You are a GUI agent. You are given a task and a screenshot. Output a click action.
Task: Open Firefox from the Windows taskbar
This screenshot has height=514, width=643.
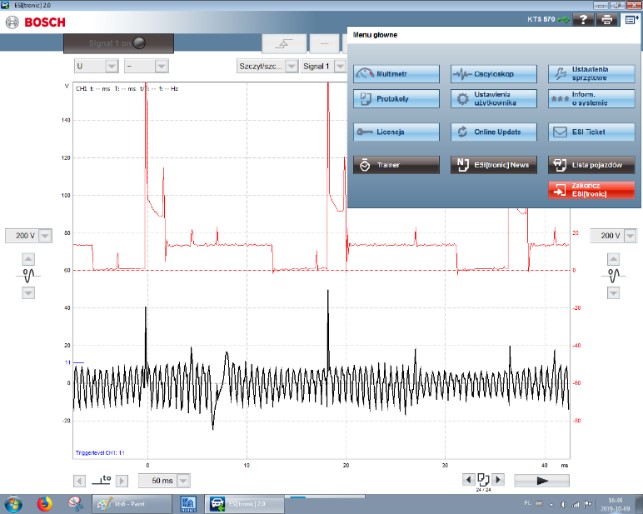tap(45, 503)
